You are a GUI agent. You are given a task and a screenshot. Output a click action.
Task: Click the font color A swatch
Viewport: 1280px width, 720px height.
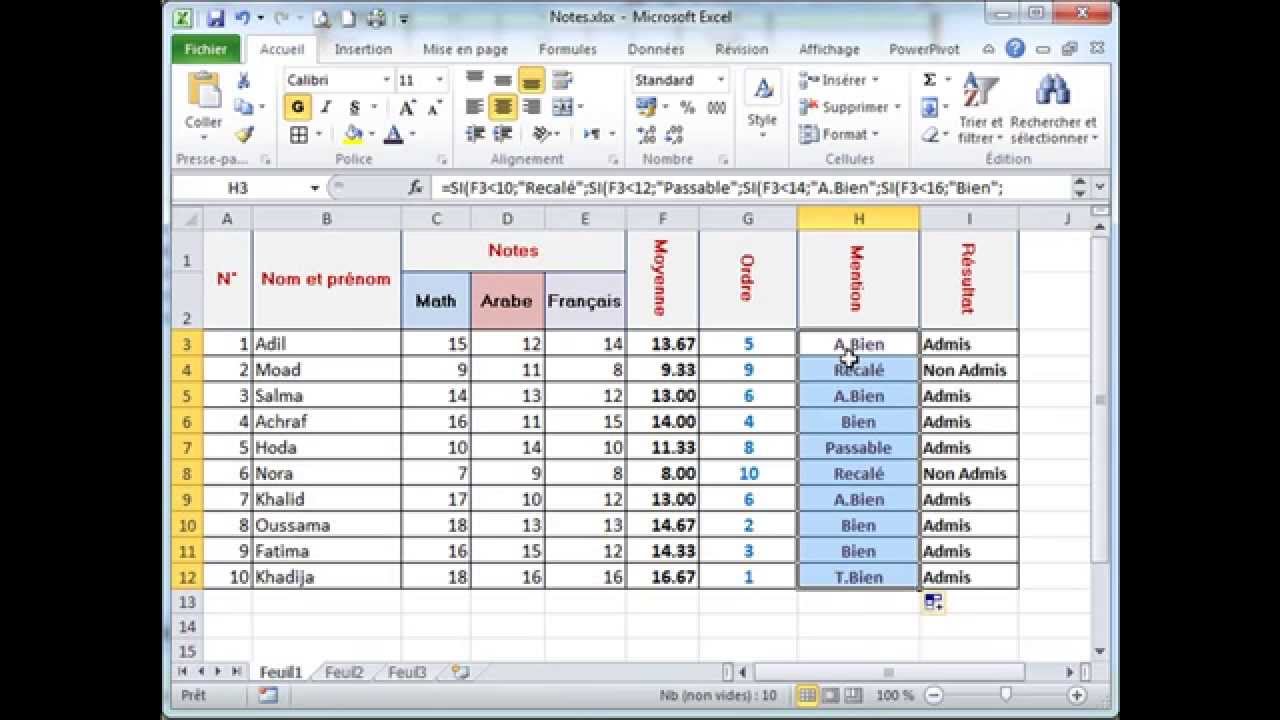tap(394, 134)
